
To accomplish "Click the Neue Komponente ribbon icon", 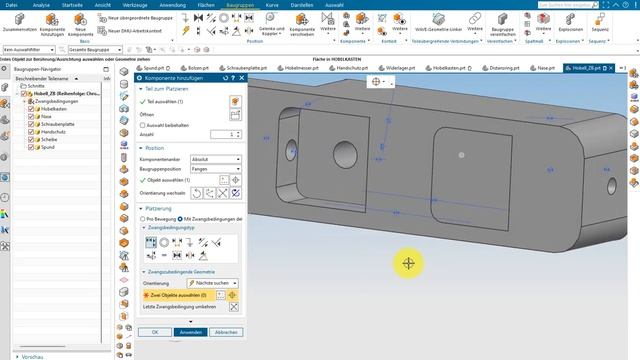I will tap(80, 20).
